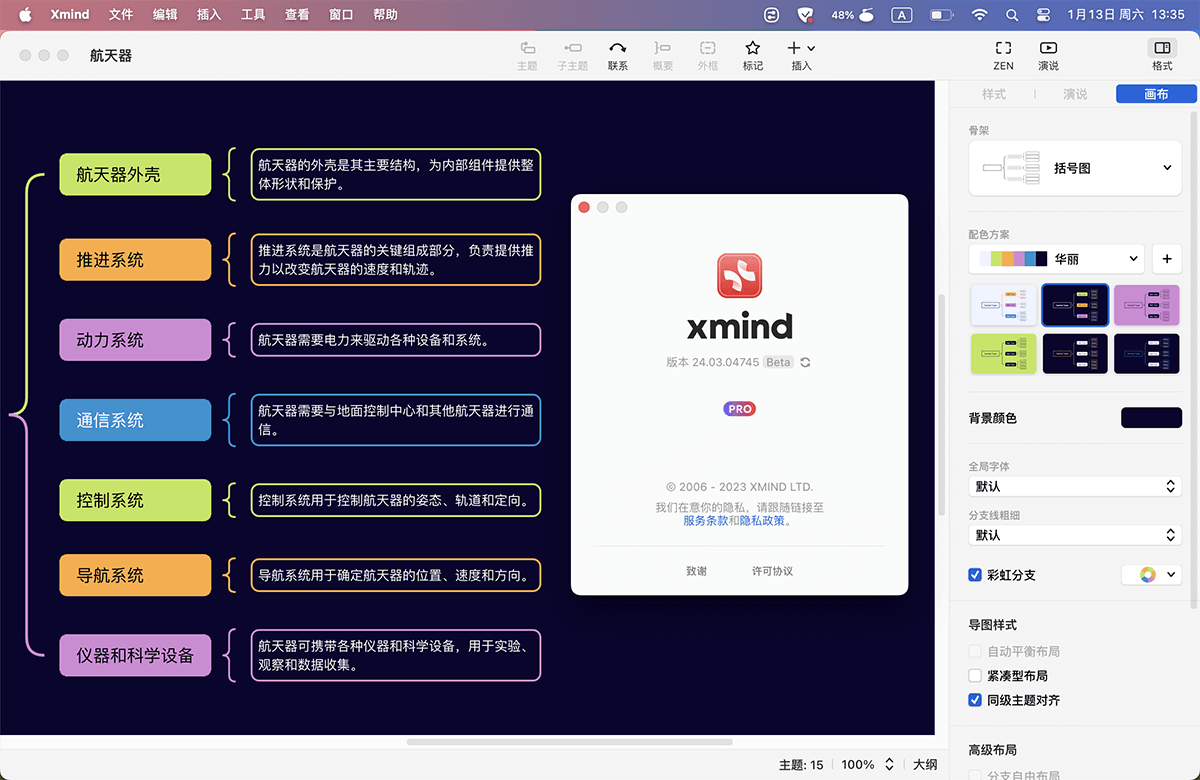
Task: Click the refresh icon next to Beta
Action: (805, 362)
